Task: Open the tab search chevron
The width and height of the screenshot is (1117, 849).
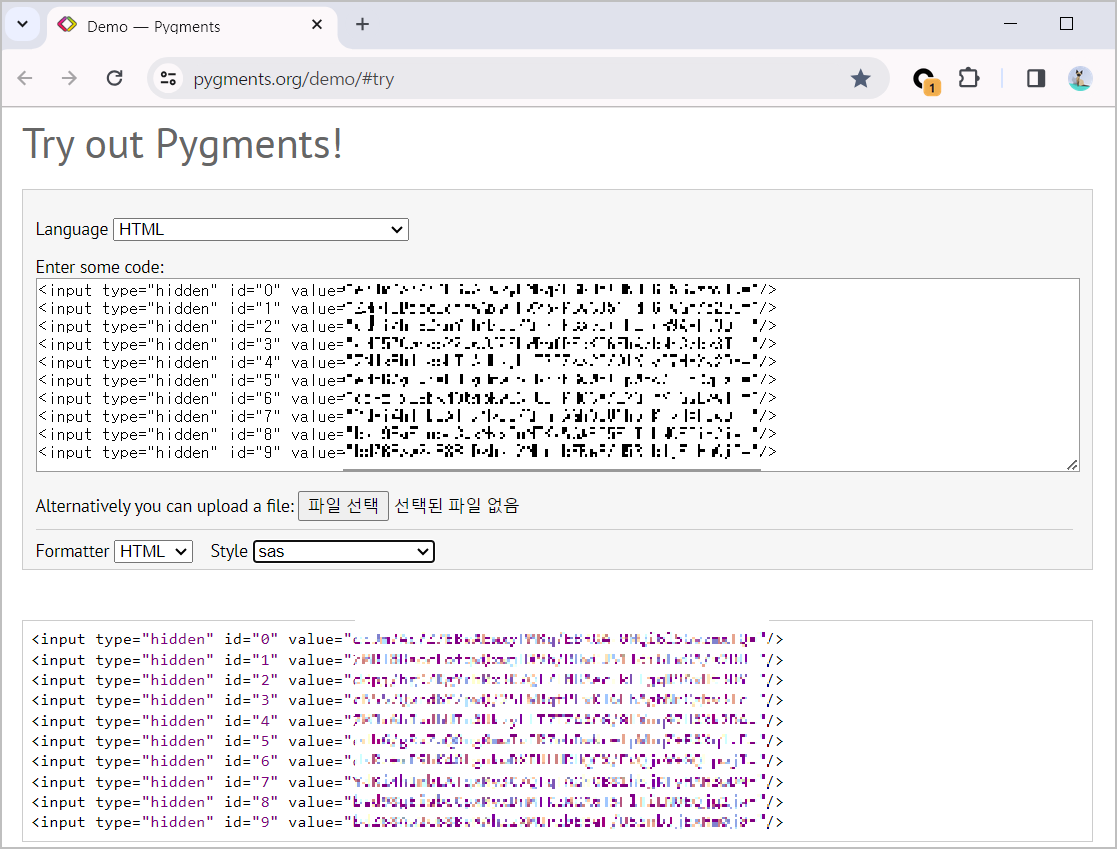Action: tap(23, 24)
